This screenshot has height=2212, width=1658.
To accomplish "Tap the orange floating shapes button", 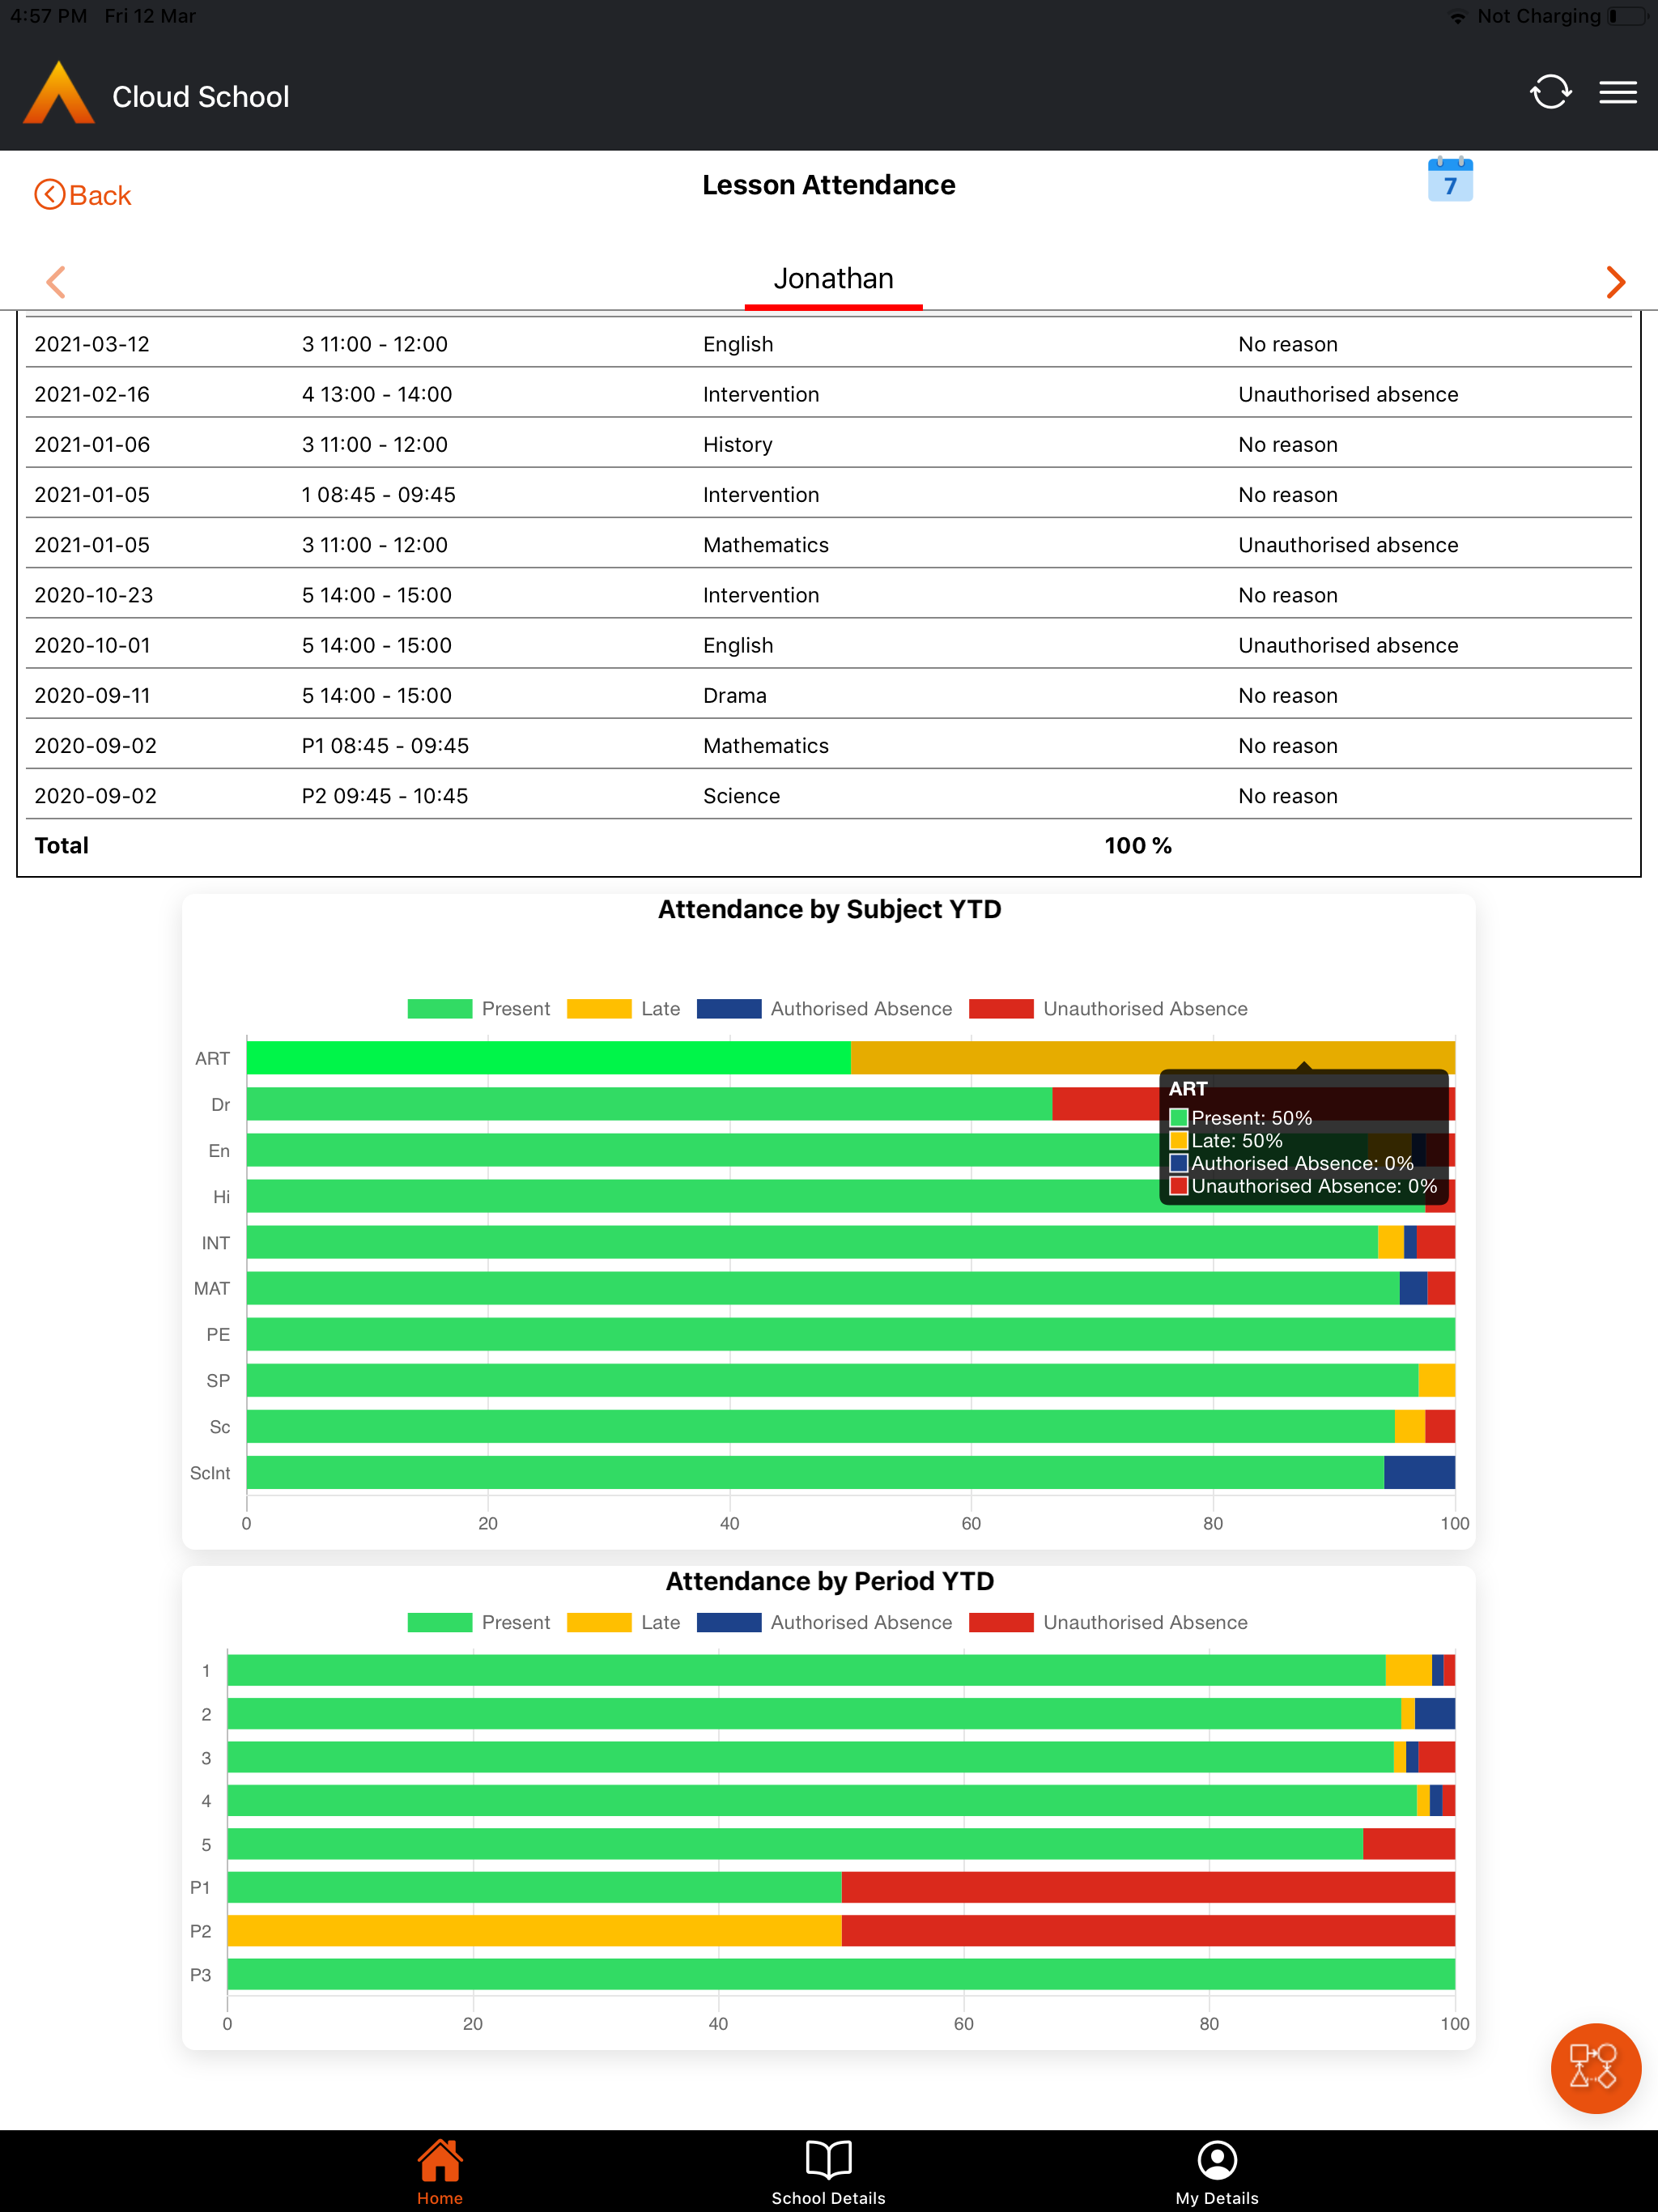I will [1595, 2068].
